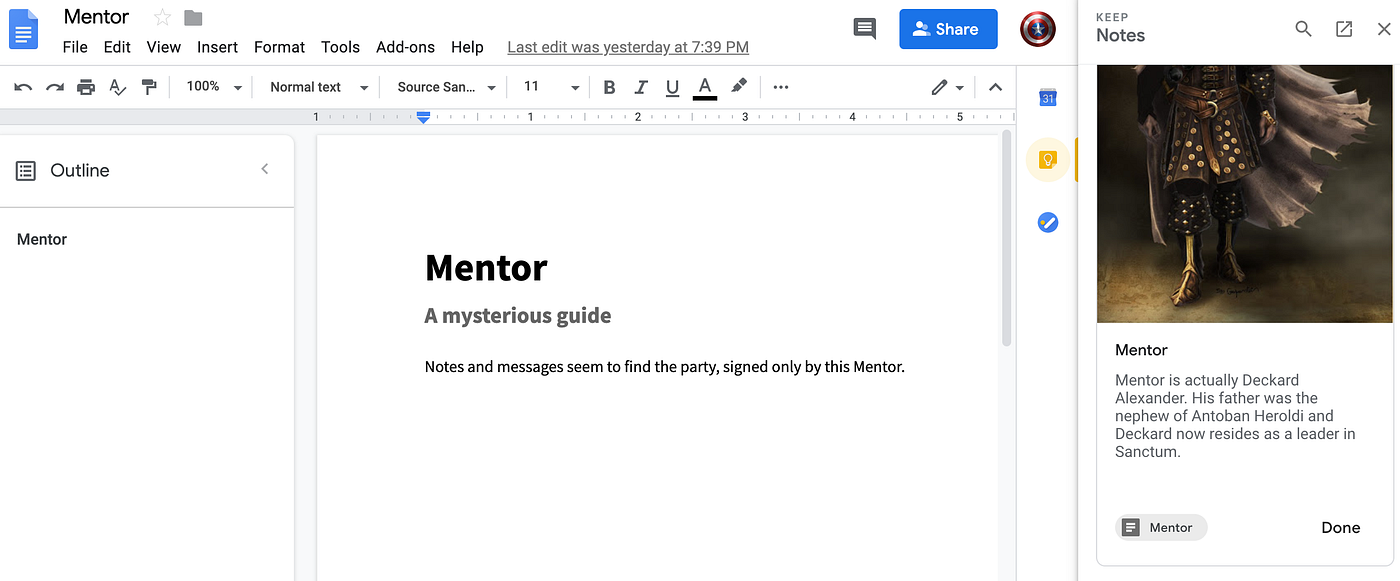Open the font size 11 dropdown

[x=551, y=87]
